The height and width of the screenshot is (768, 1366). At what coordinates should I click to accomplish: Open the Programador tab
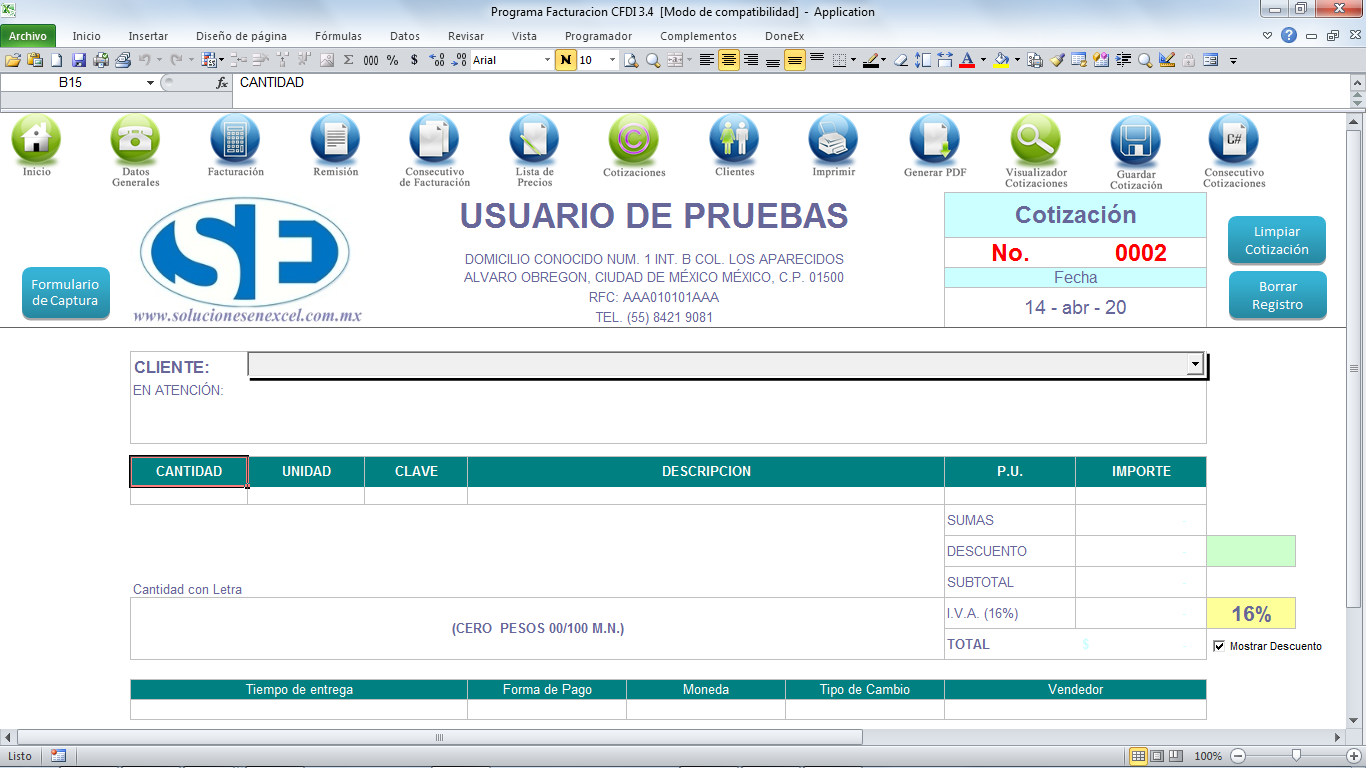tap(599, 36)
